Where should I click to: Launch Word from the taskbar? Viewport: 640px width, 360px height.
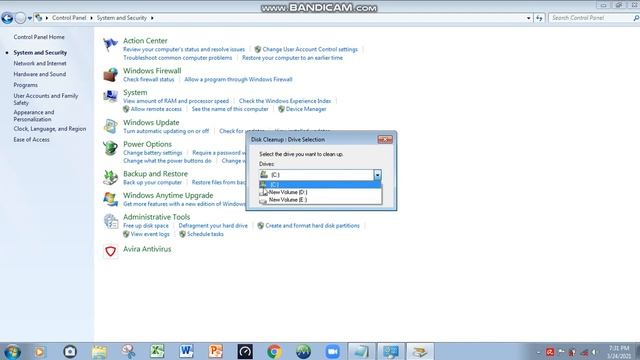186,352
